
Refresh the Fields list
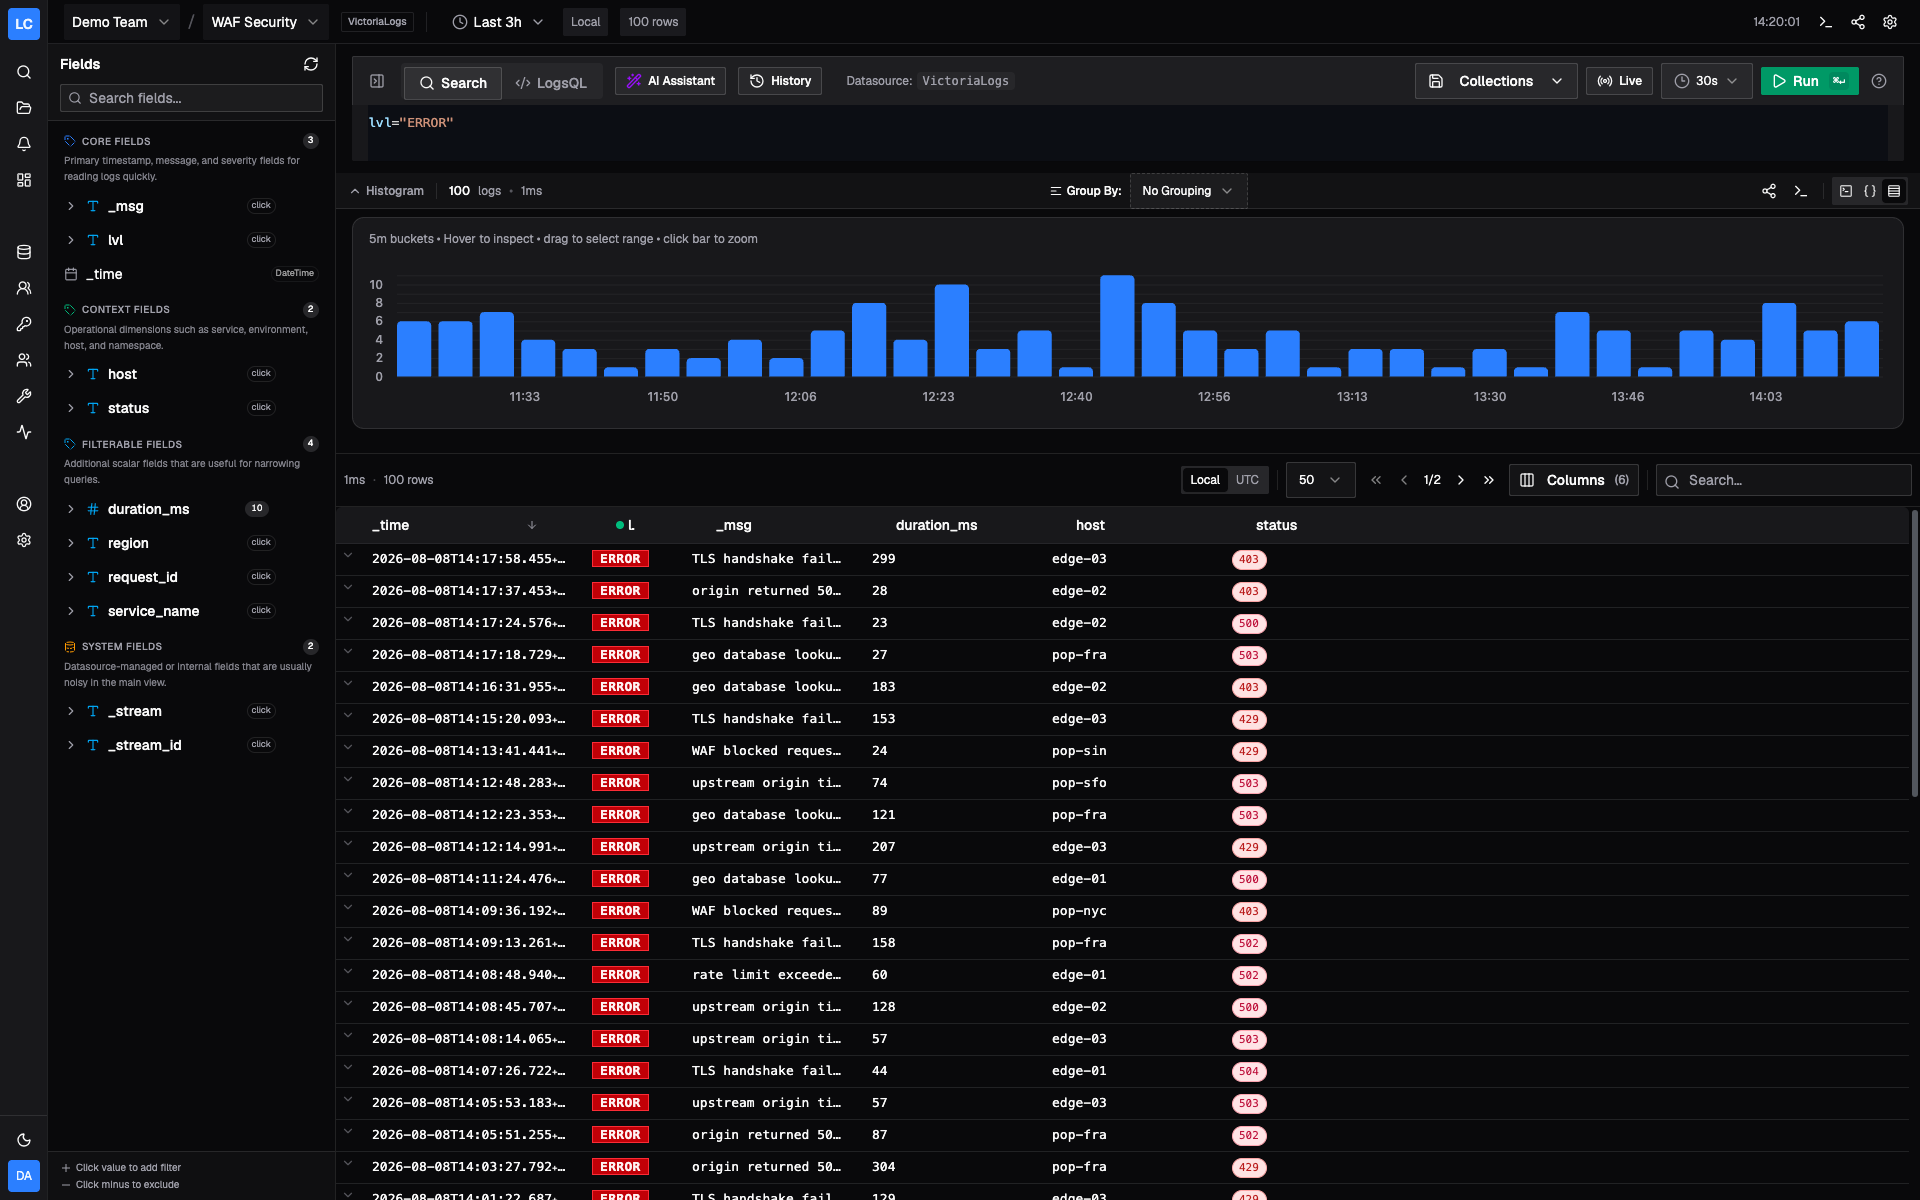click(311, 64)
